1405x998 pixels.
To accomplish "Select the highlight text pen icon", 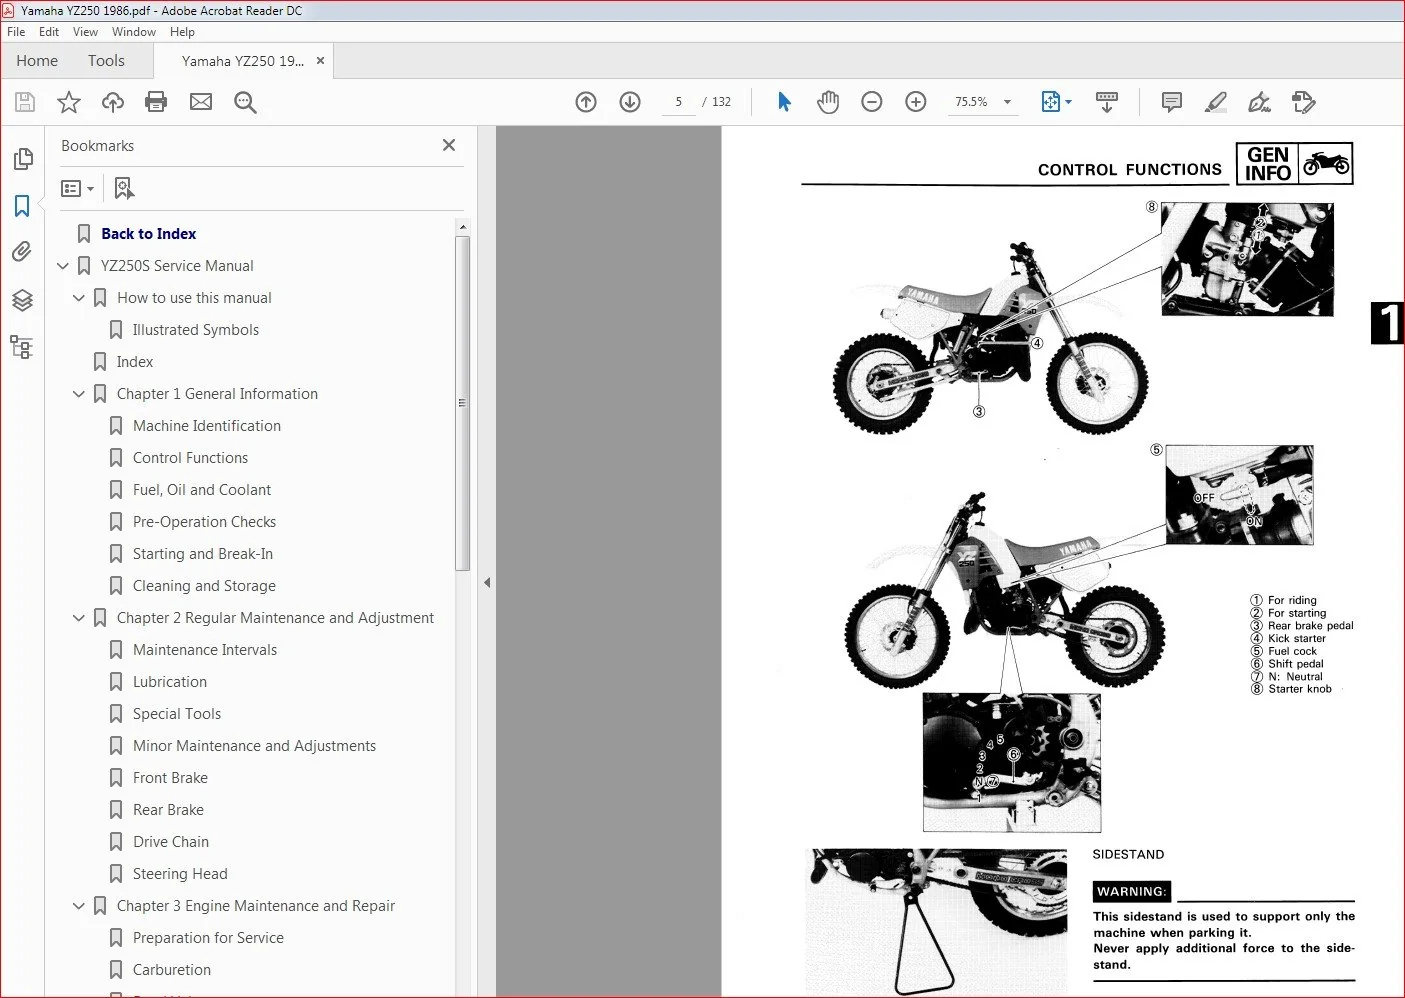I will coord(1216,102).
